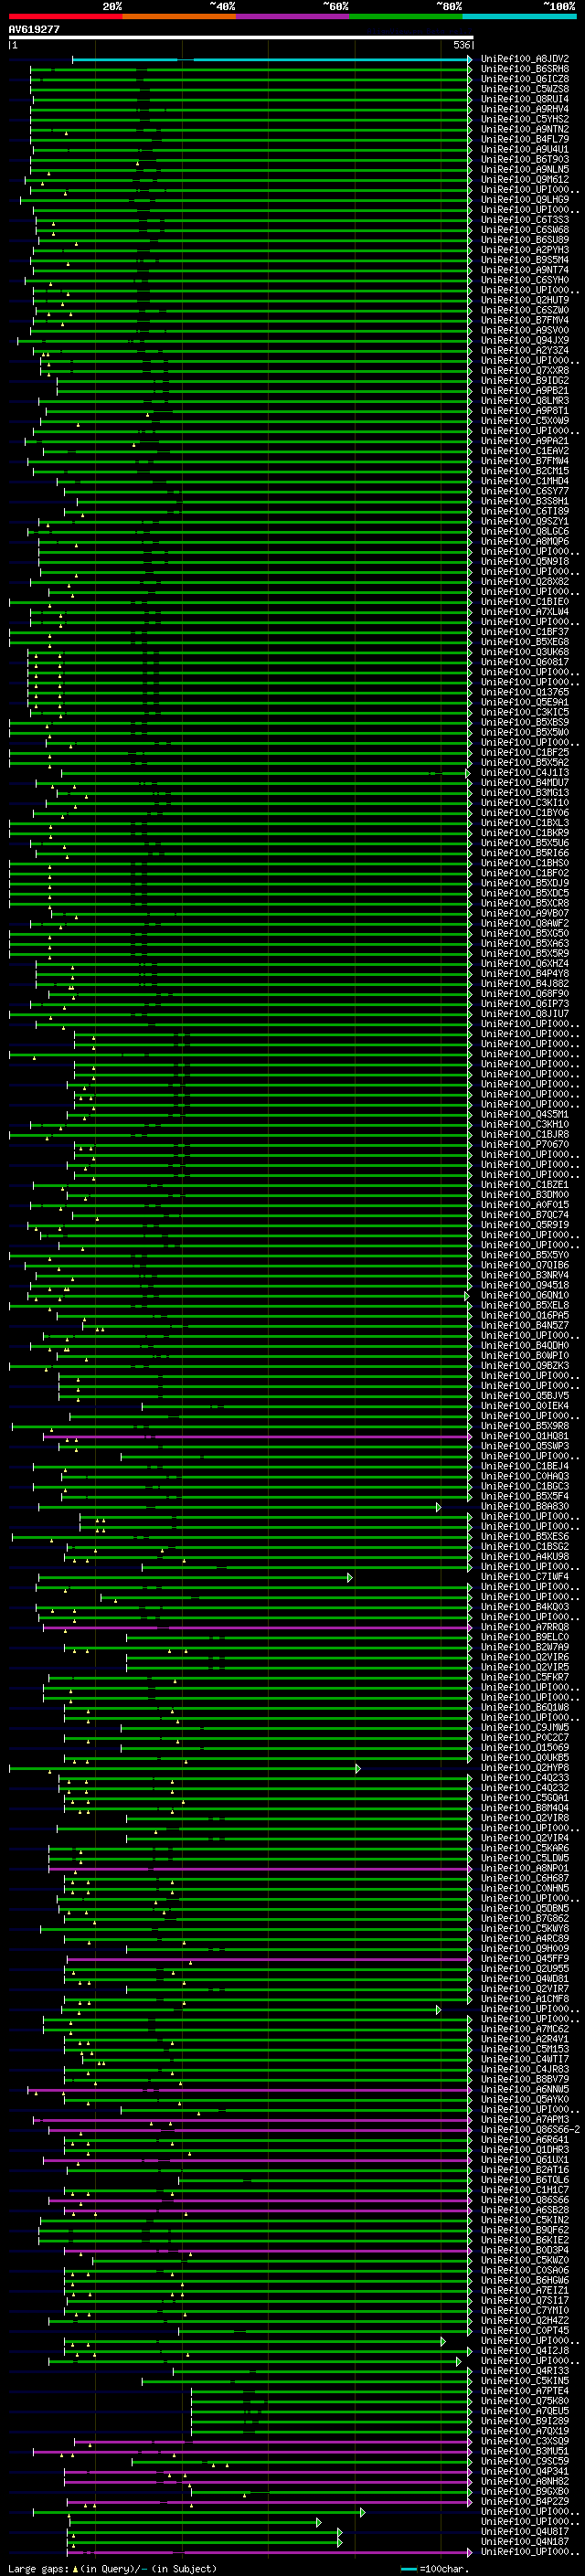Open hit UniRef100_Q2HUT9
The width and height of the screenshot is (585, 2576).
(525, 300)
